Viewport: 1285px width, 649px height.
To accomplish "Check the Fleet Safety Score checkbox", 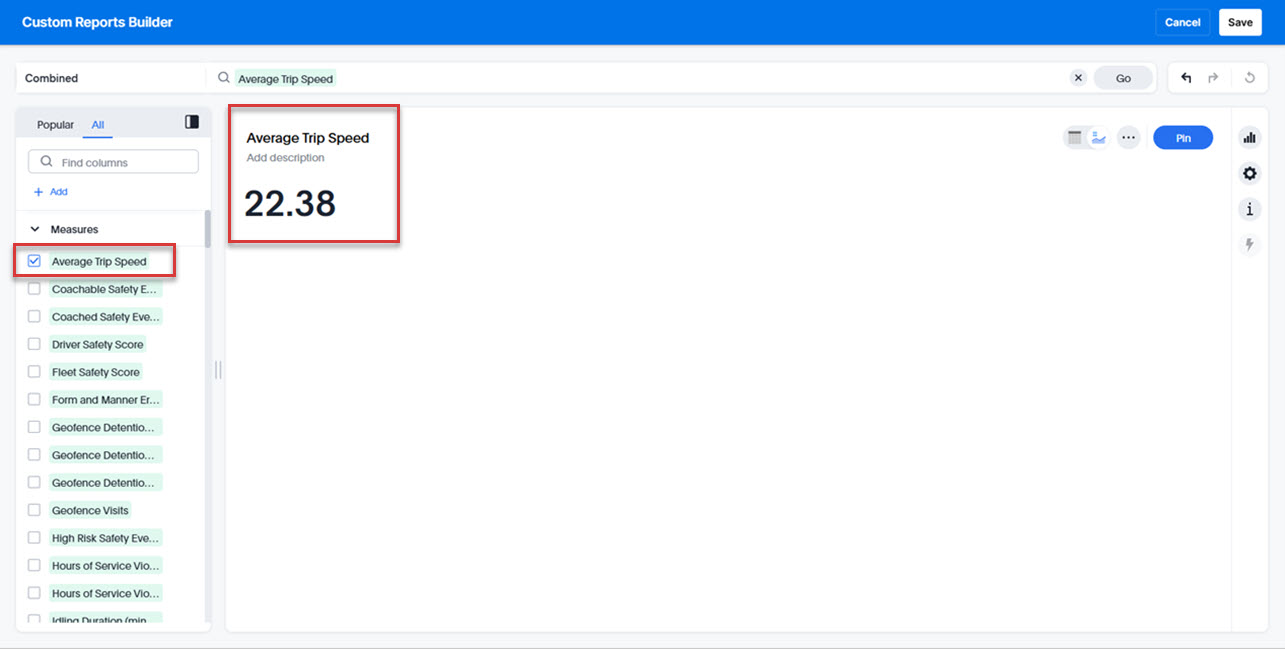I will click(x=34, y=372).
